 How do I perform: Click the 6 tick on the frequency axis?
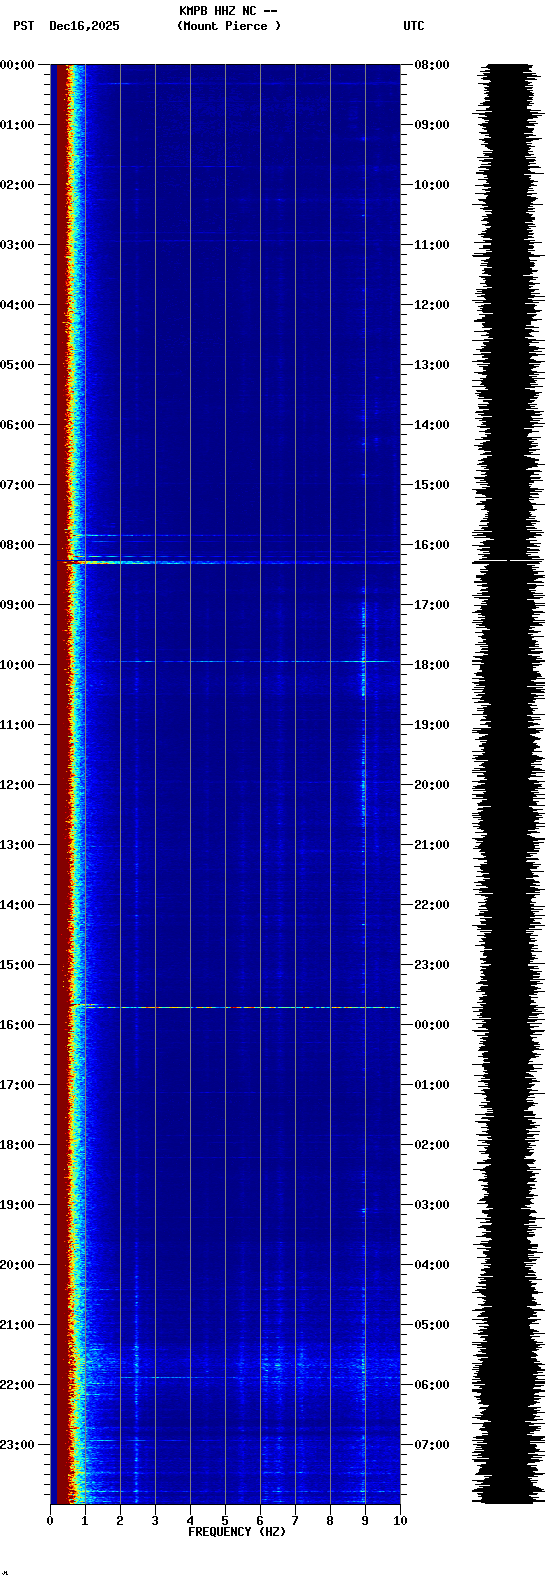point(260,1521)
